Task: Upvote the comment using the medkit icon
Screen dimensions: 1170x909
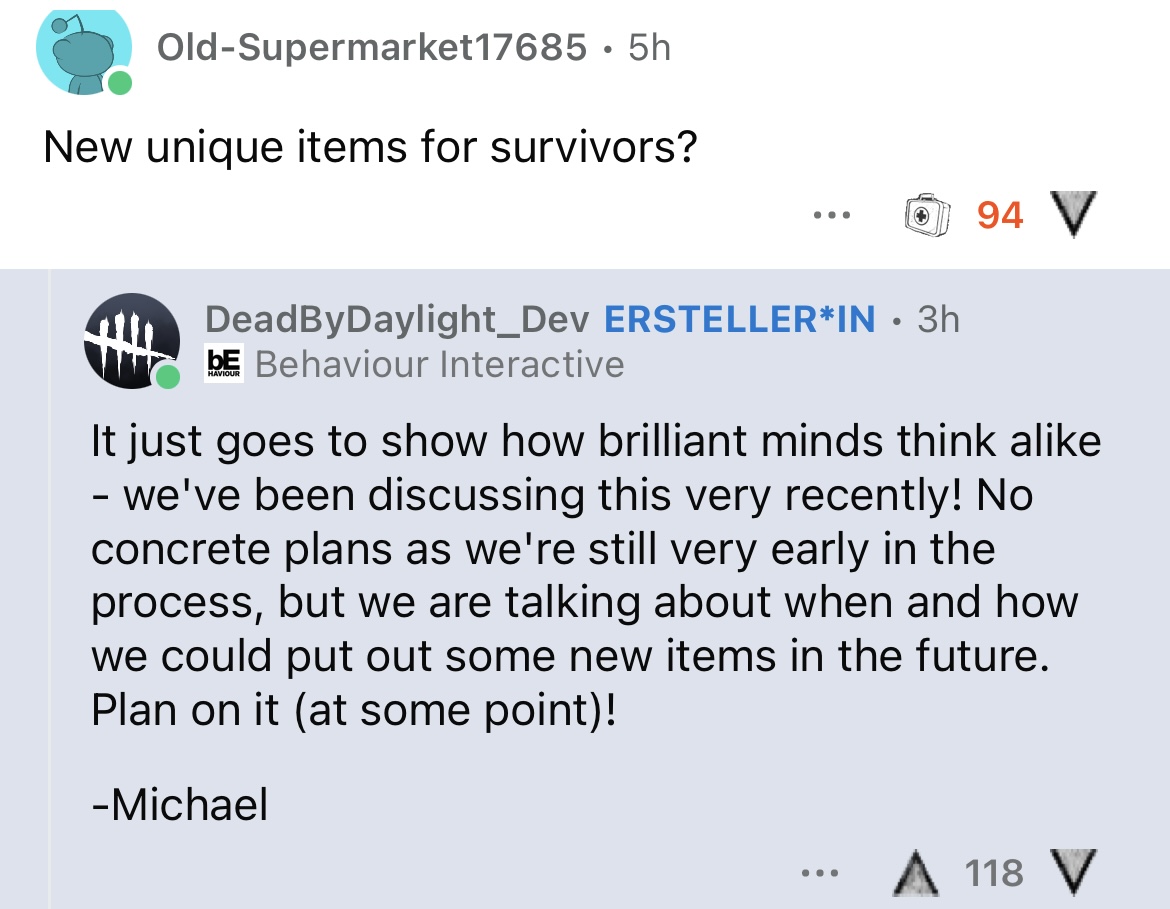Action: click(927, 215)
